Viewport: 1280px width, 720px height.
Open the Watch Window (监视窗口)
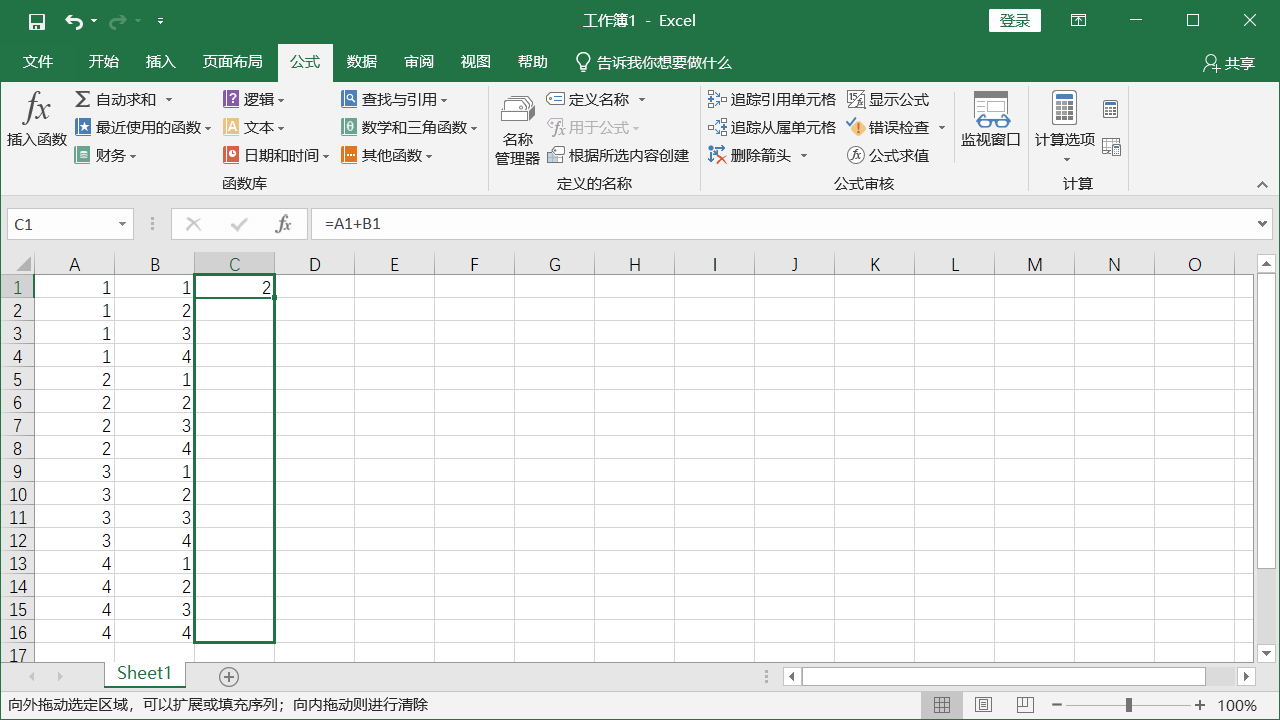tap(990, 120)
